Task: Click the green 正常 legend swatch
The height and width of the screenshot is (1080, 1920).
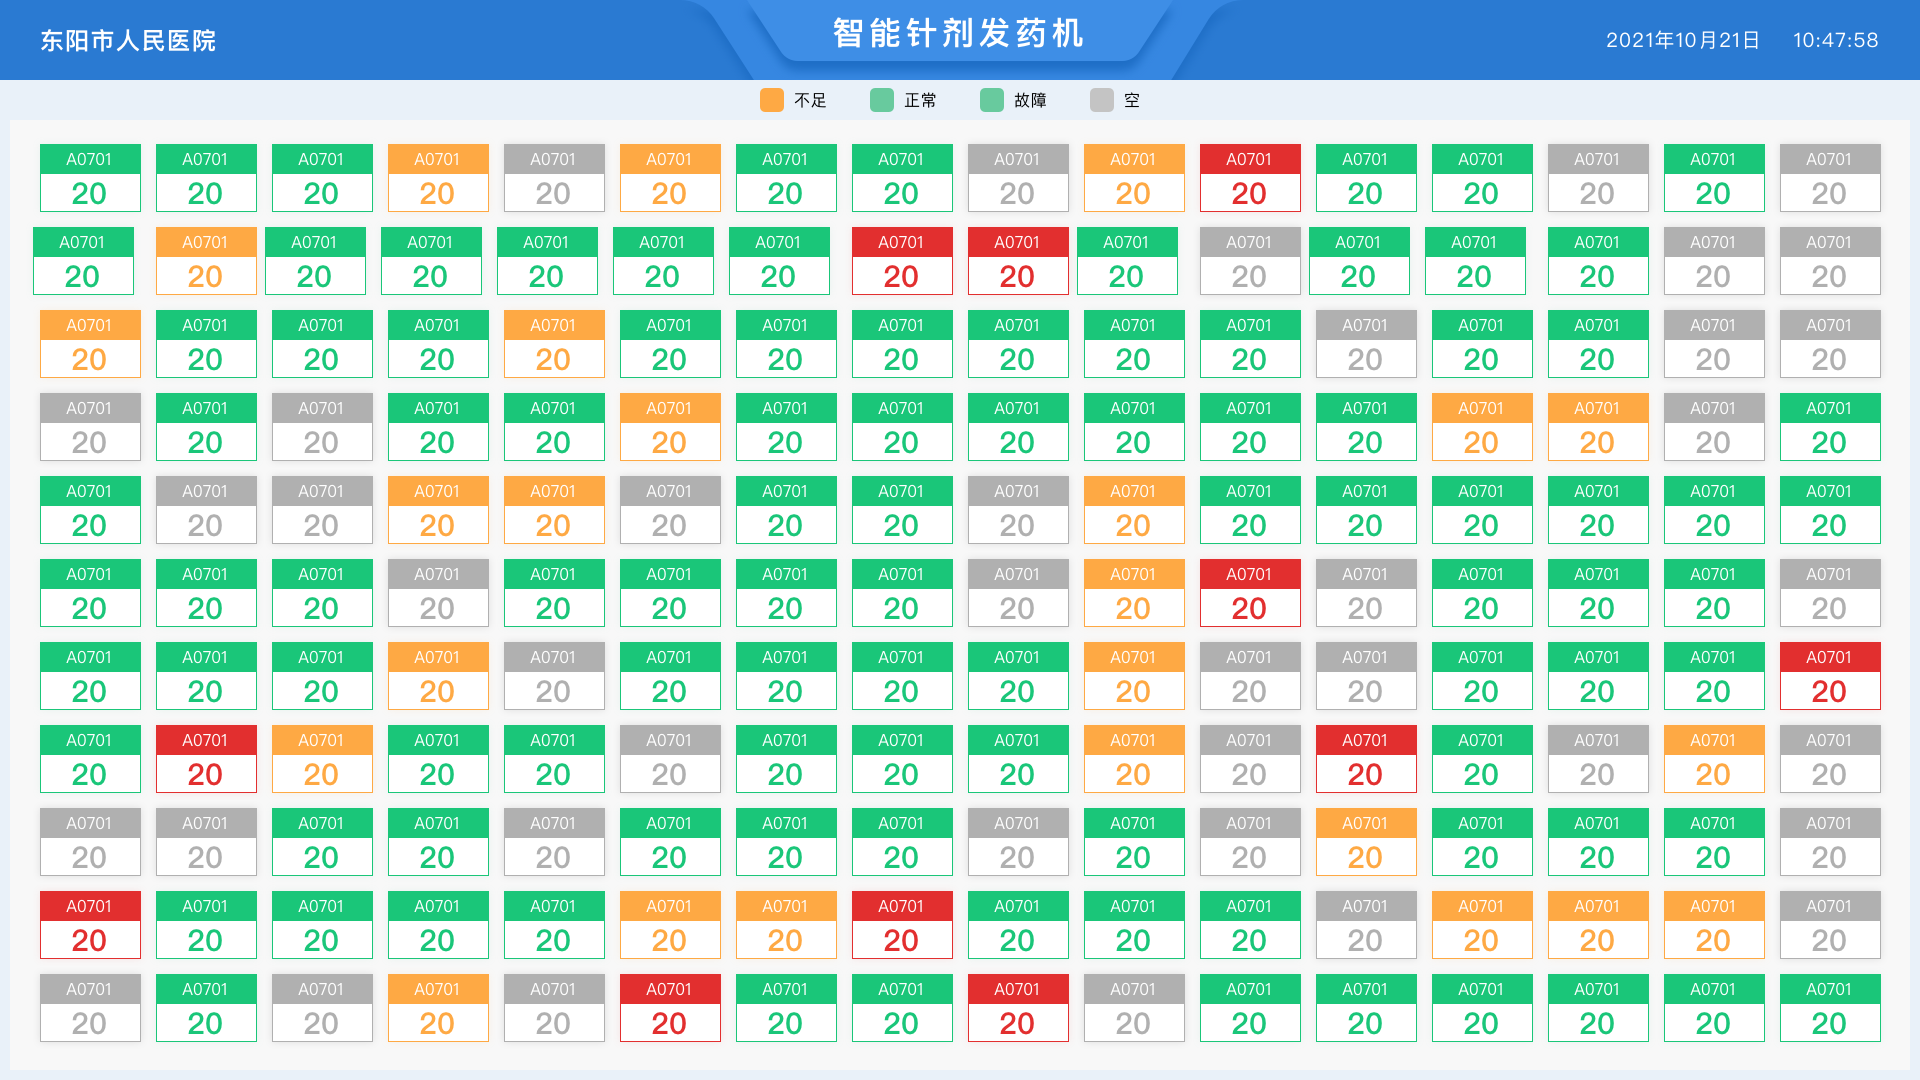Action: (881, 100)
